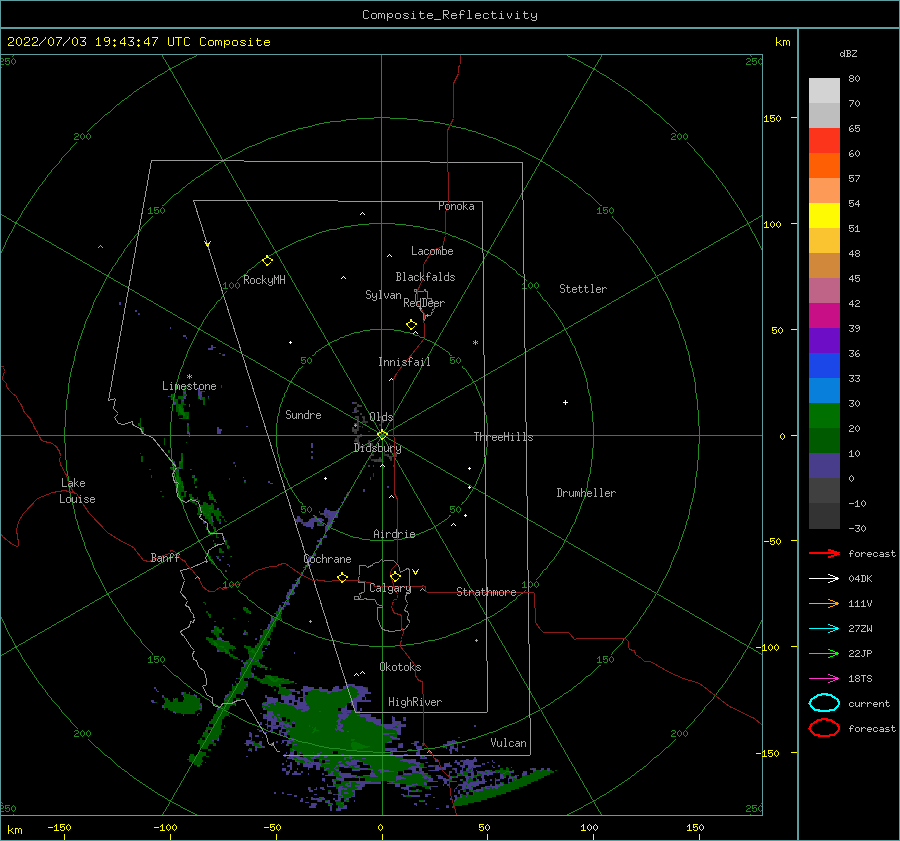Click the Drumheller city label
Viewport: 900px width, 841px height.
pos(586,493)
